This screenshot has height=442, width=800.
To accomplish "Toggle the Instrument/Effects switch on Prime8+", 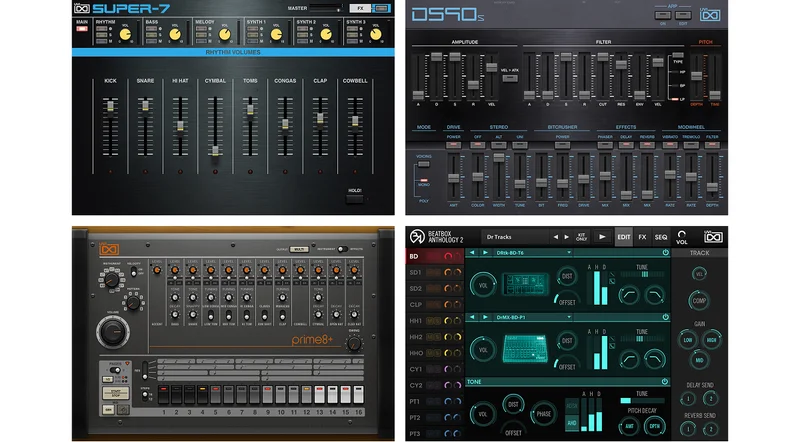I will [x=342, y=249].
